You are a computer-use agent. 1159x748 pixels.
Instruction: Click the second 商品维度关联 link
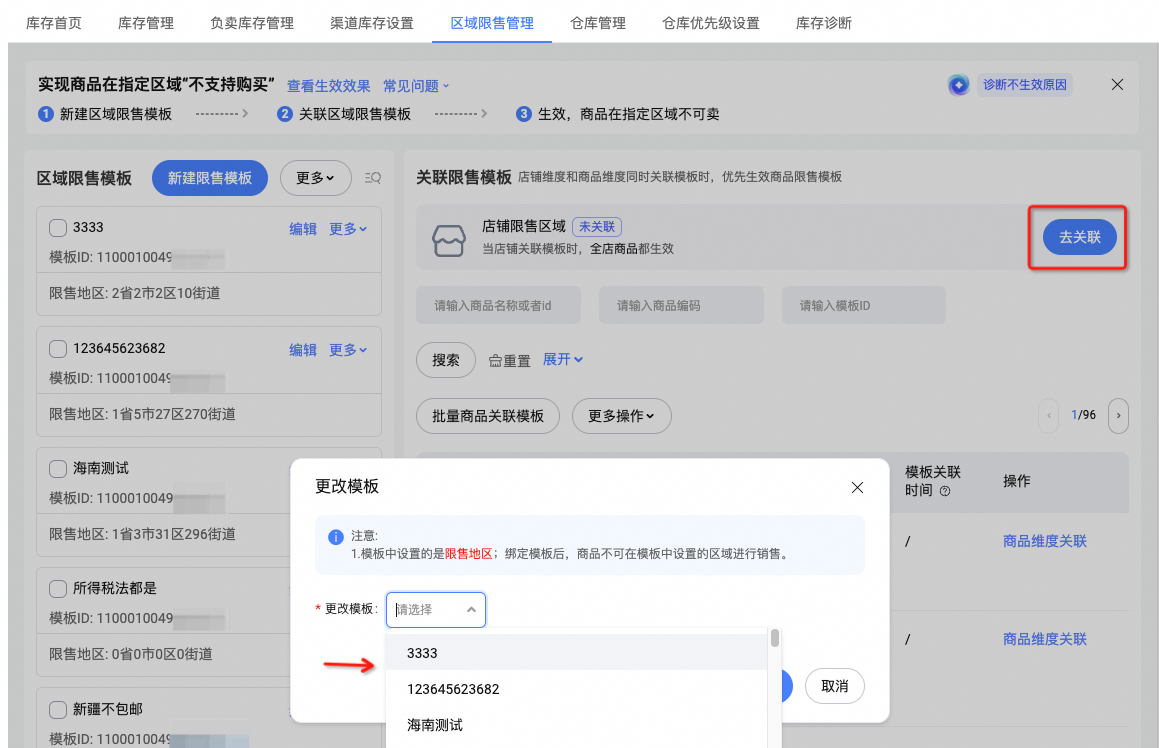click(x=1044, y=639)
